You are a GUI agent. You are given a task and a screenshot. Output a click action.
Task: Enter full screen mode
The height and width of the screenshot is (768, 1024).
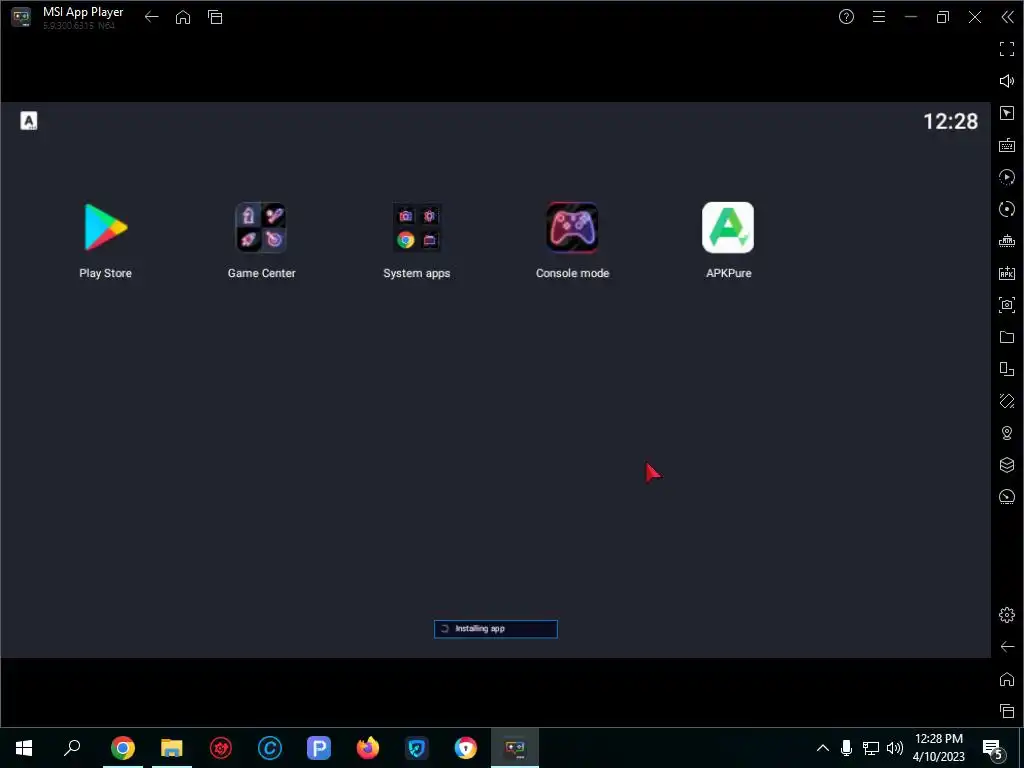pyautogui.click(x=1007, y=49)
